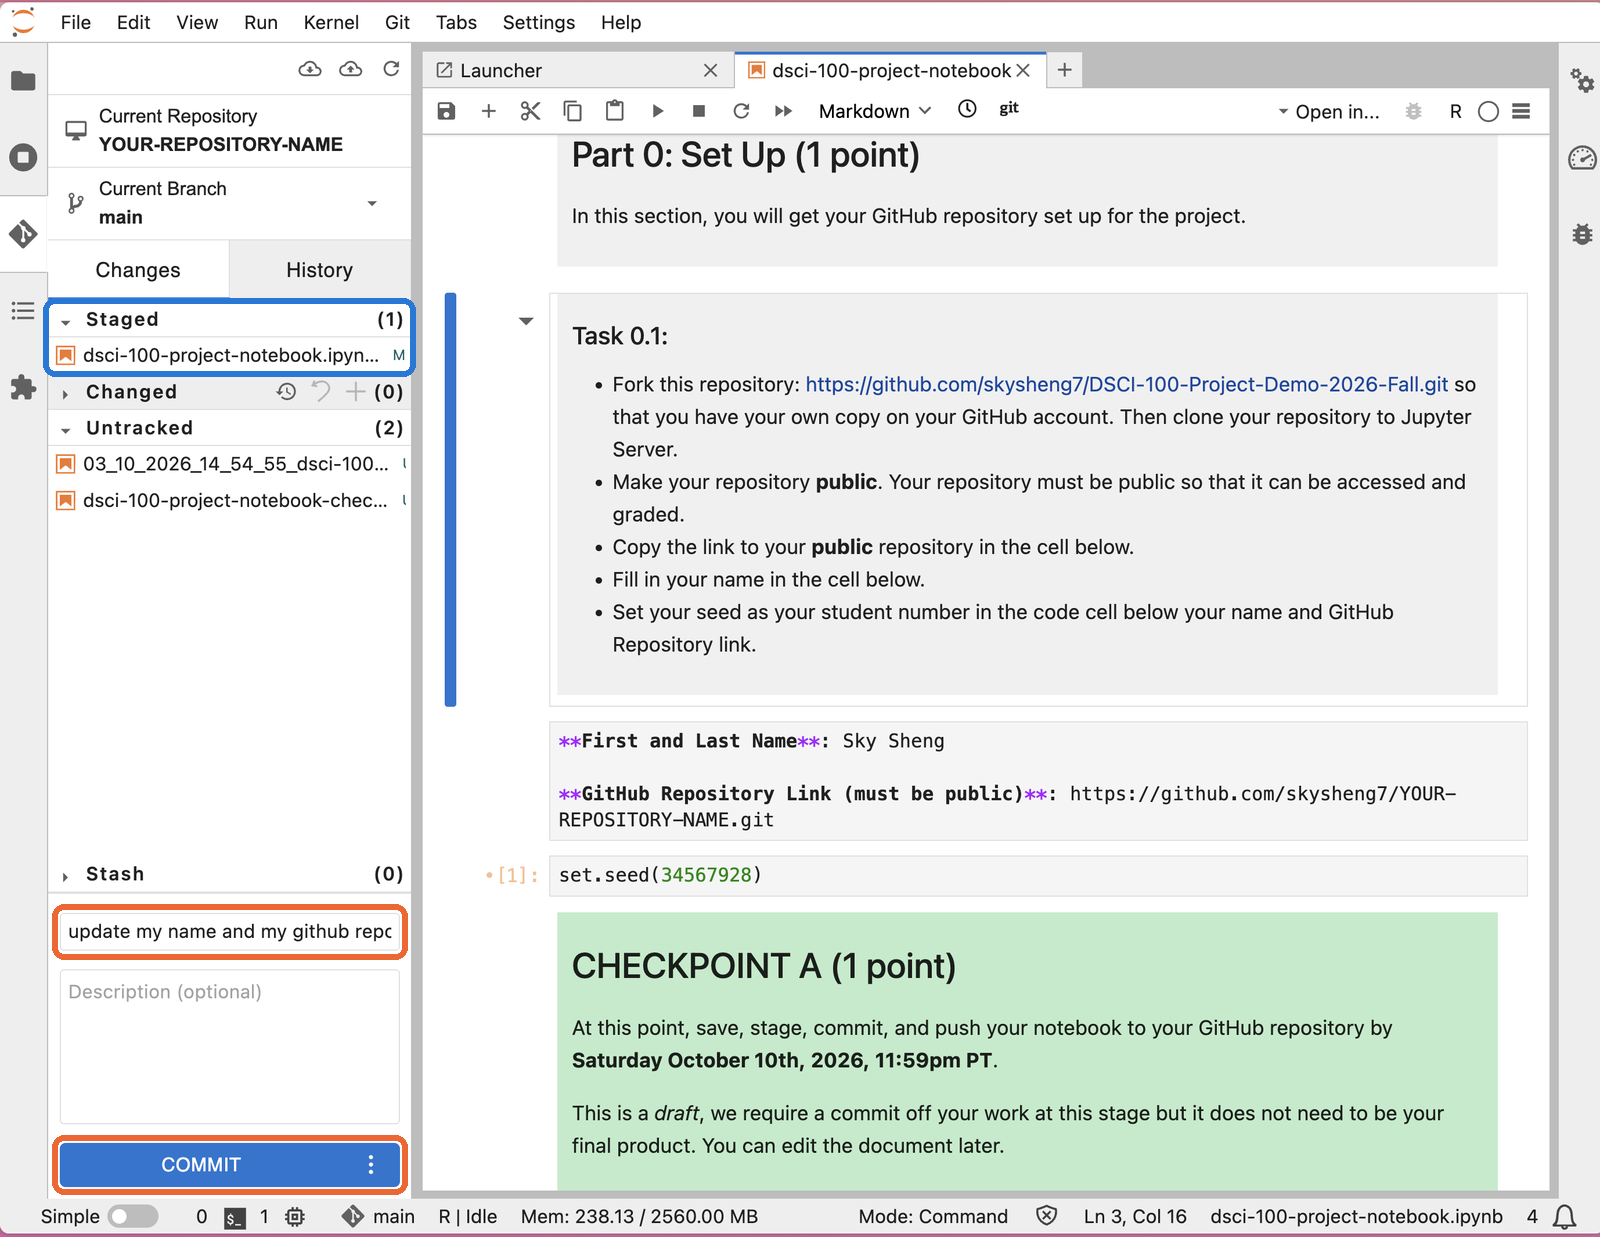Open the DSCI-100-Project-Demo GitHub link

click(1127, 384)
